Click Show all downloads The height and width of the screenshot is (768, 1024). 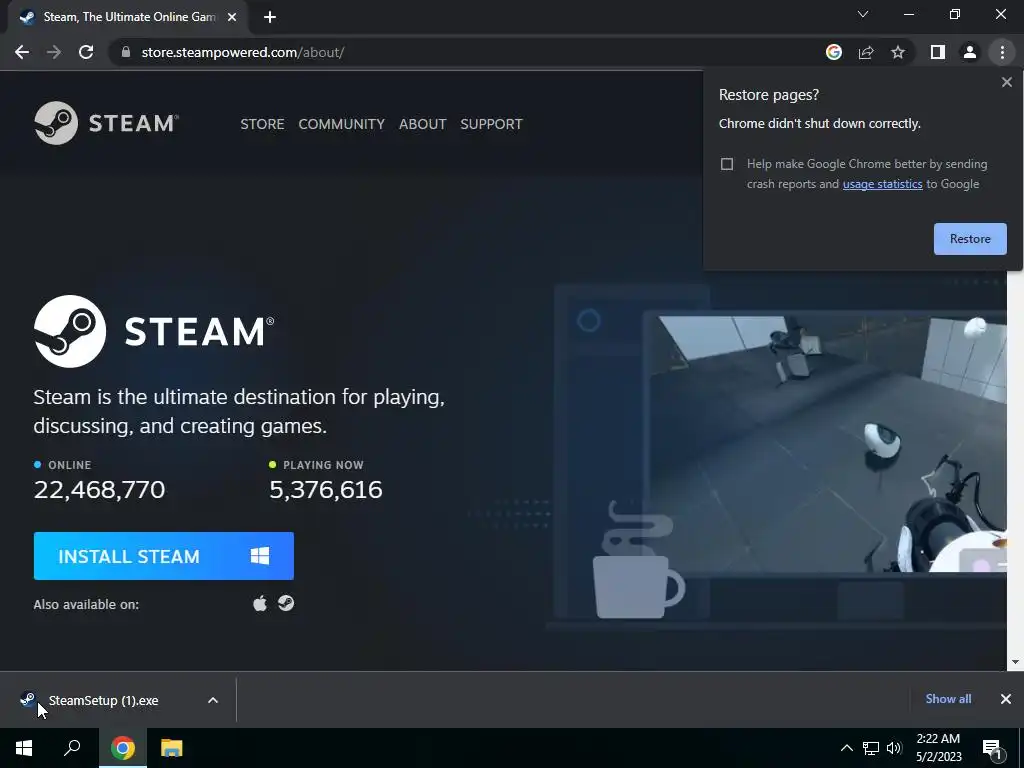click(948, 699)
